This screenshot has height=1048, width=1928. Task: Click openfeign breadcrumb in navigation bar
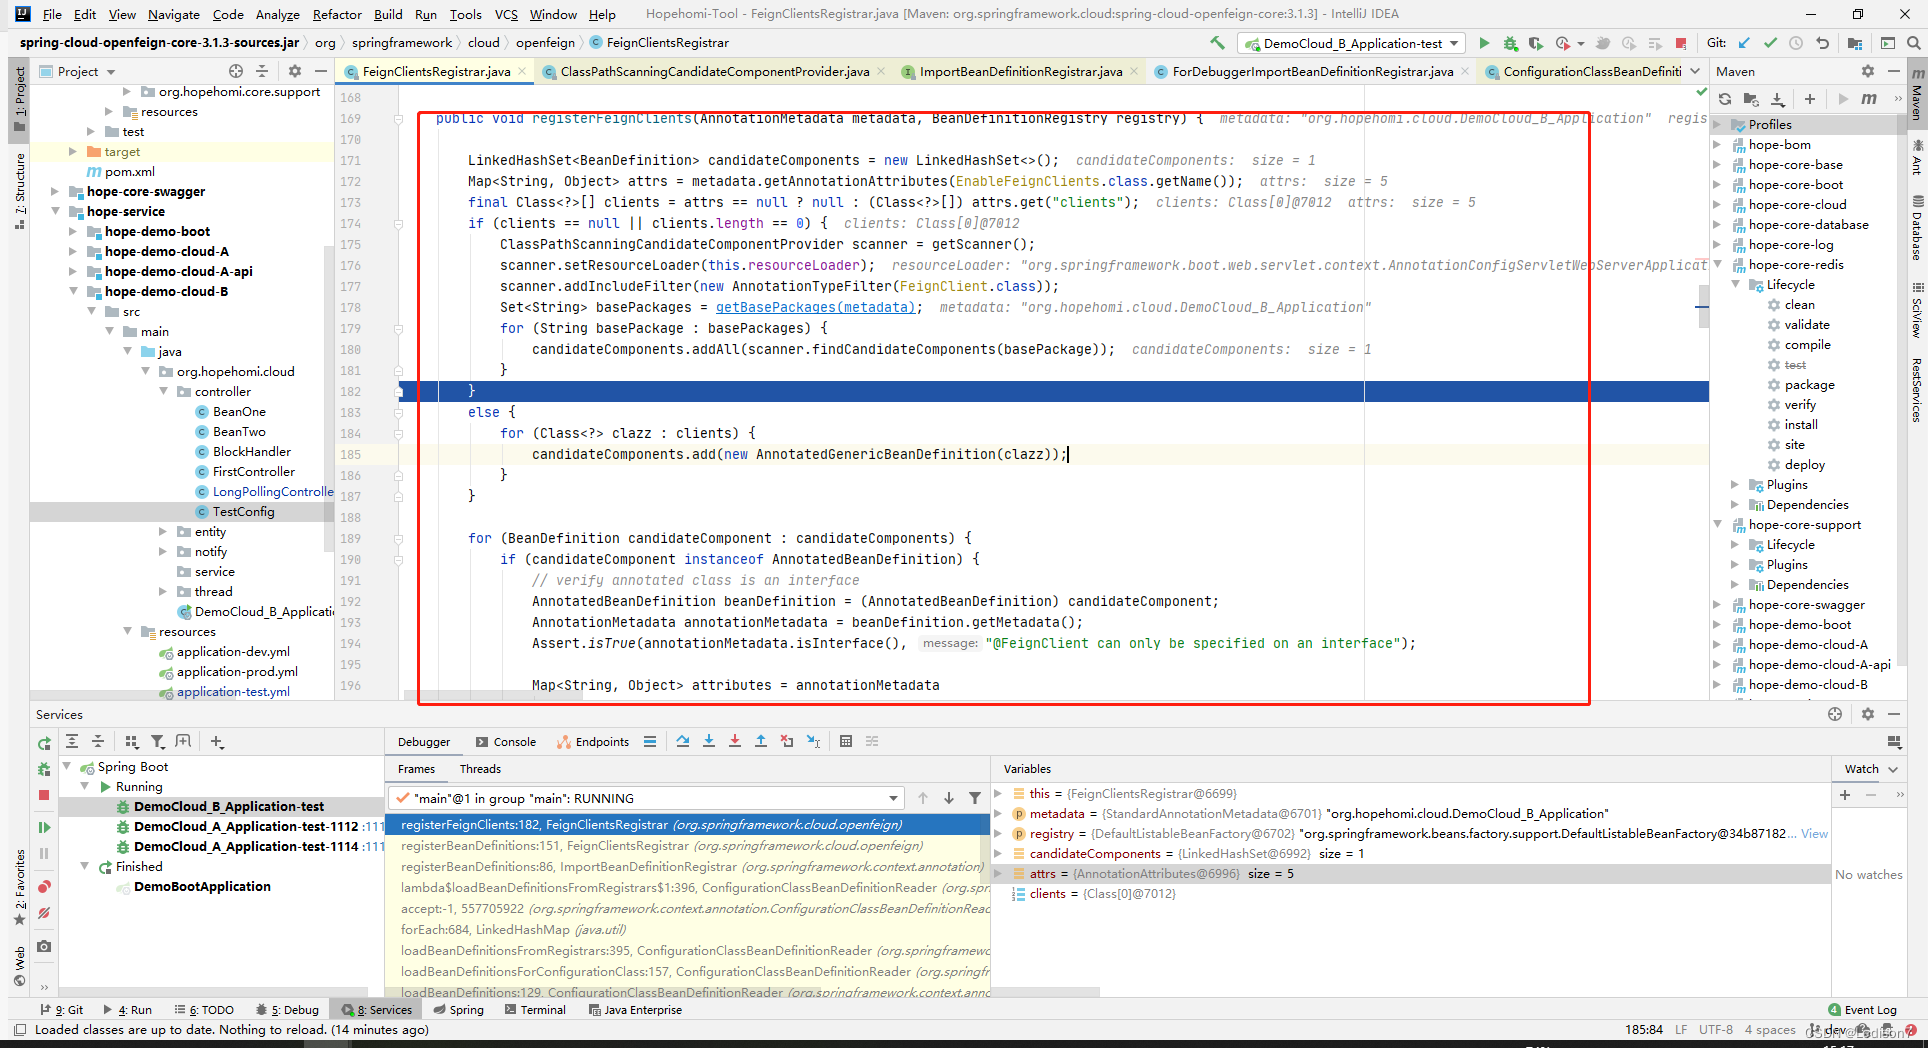point(545,42)
